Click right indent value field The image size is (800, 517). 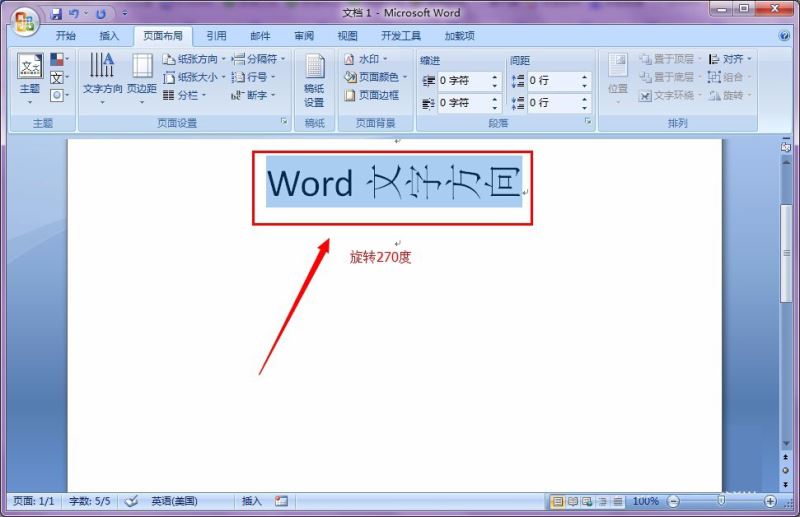(x=463, y=103)
